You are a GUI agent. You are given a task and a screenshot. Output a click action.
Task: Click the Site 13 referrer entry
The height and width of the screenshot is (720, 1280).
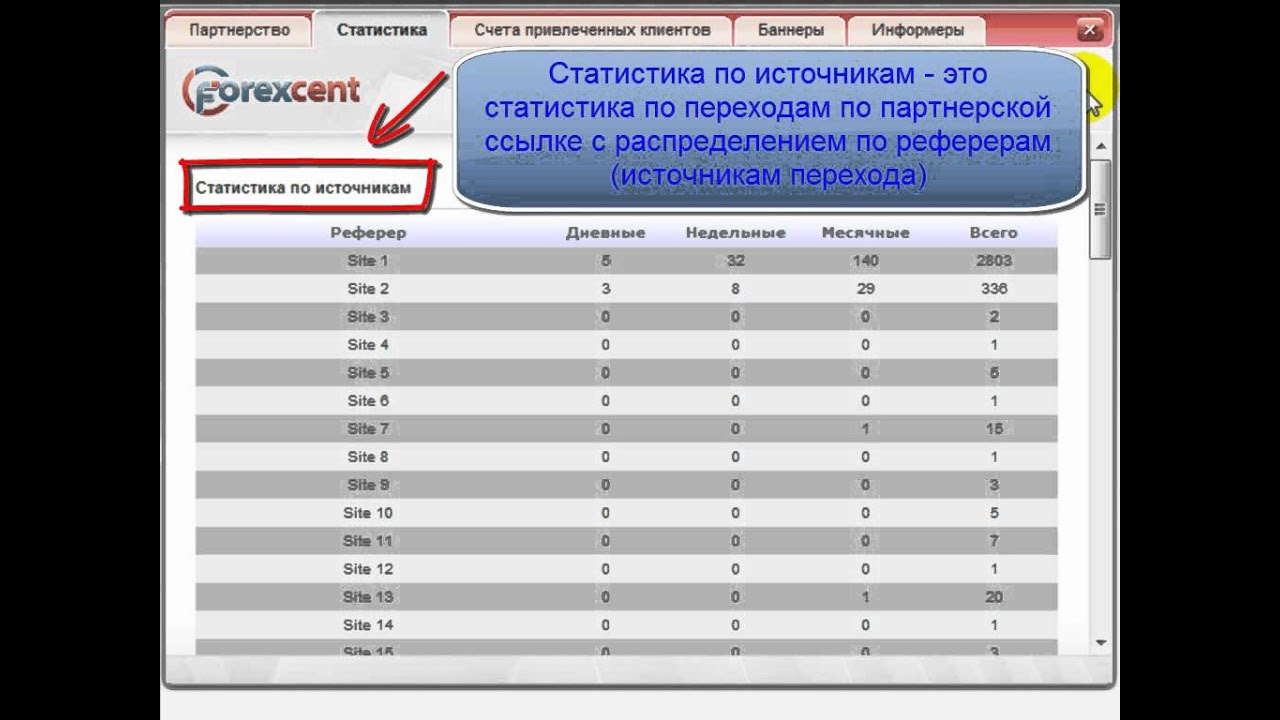tap(368, 597)
